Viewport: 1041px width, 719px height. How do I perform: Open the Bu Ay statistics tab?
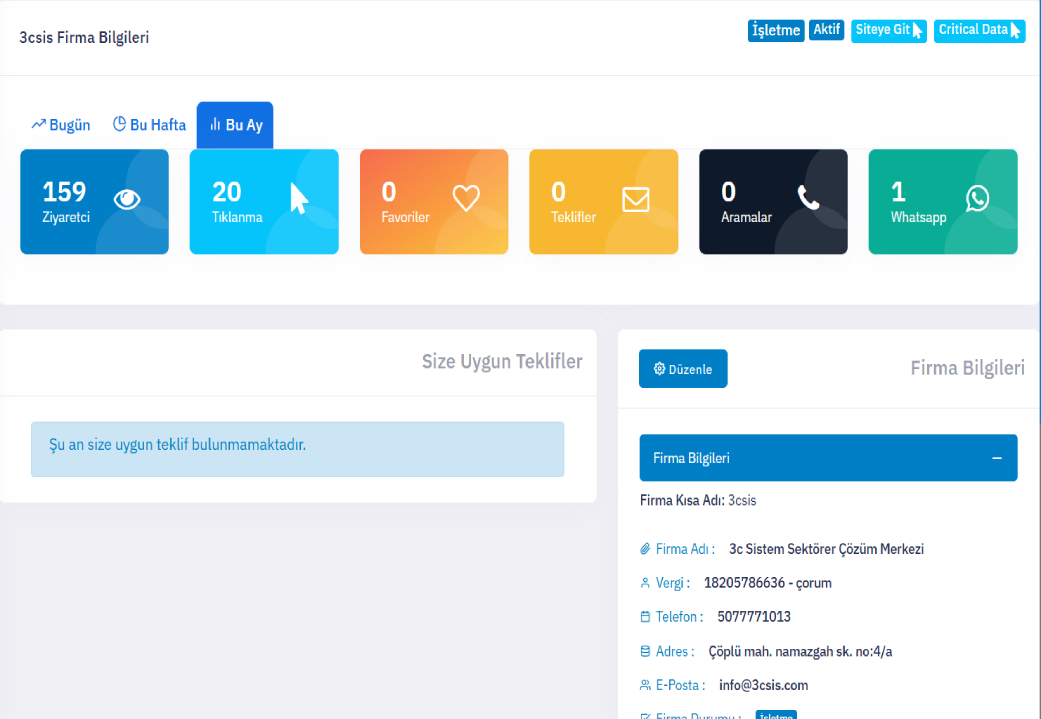click(235, 125)
